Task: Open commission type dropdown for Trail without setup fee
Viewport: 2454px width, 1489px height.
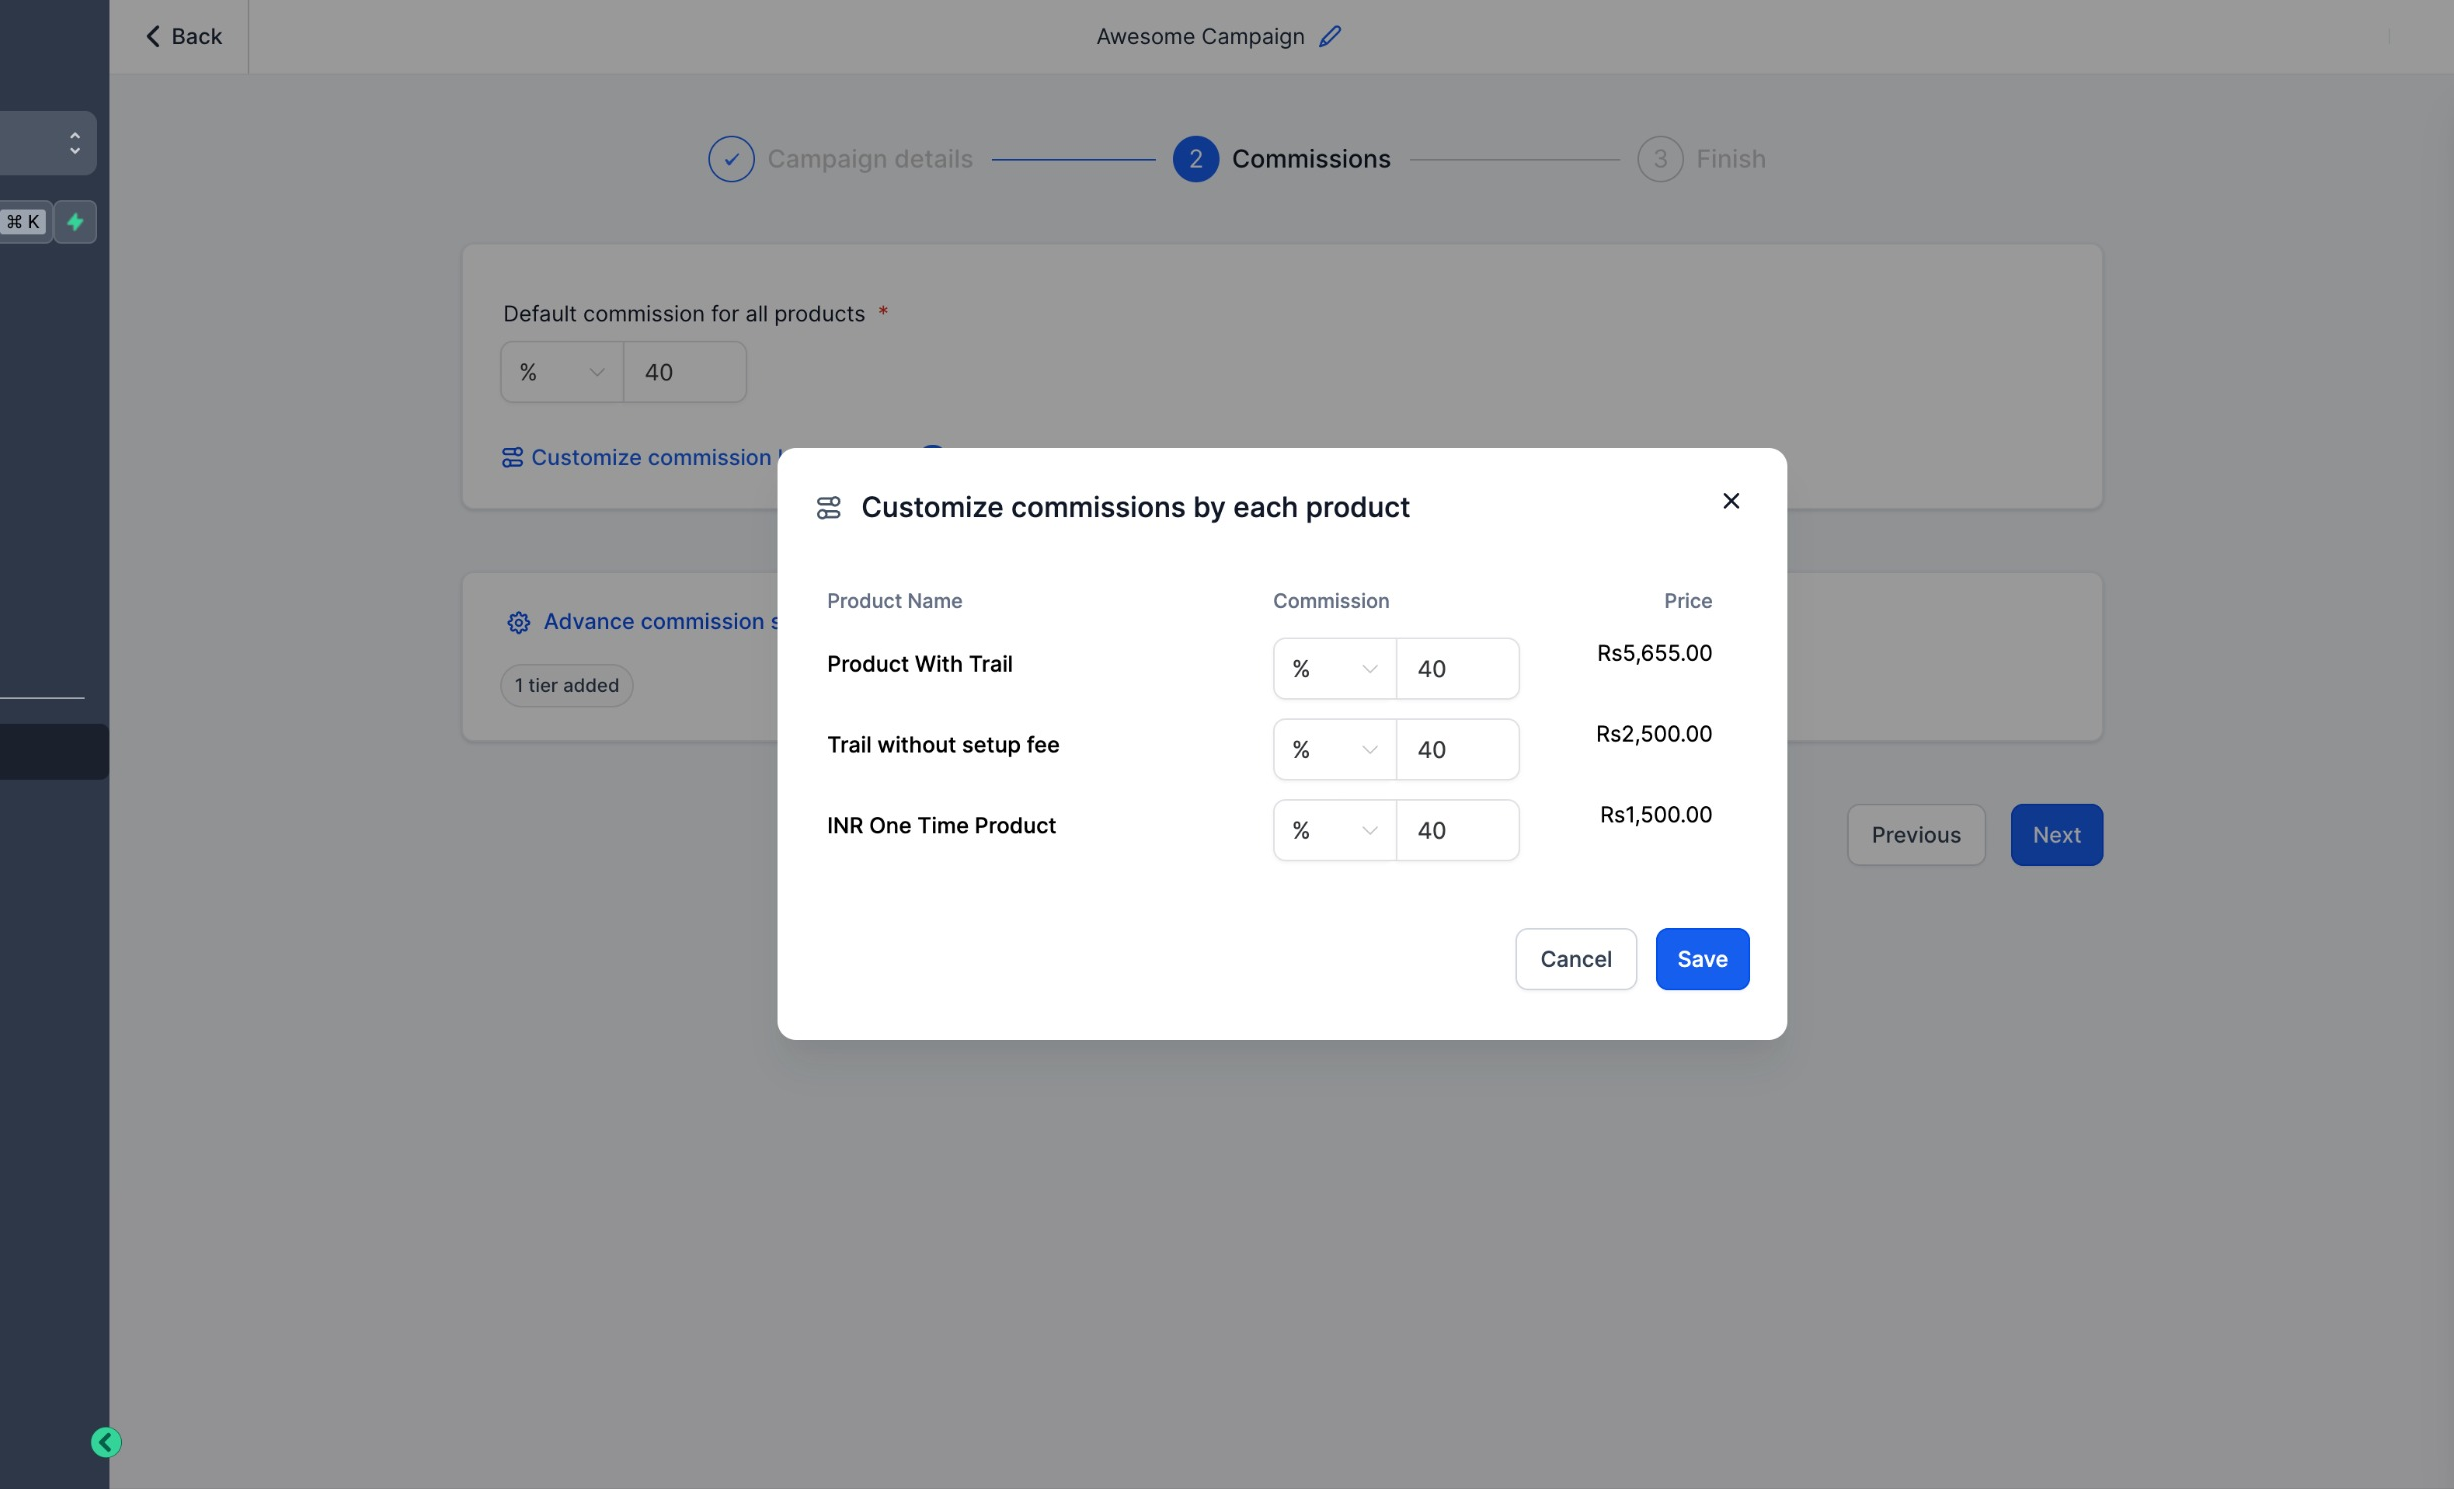Action: pyautogui.click(x=1334, y=750)
